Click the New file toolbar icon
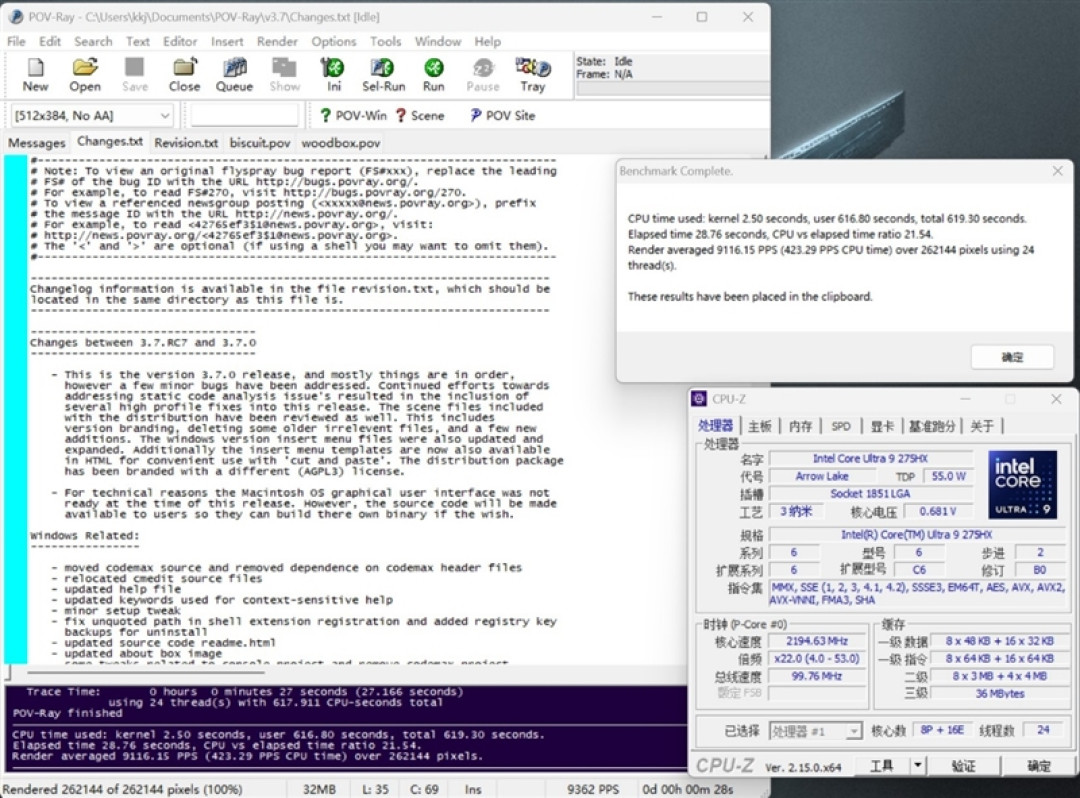Screen dimensions: 1080x798 [35, 74]
